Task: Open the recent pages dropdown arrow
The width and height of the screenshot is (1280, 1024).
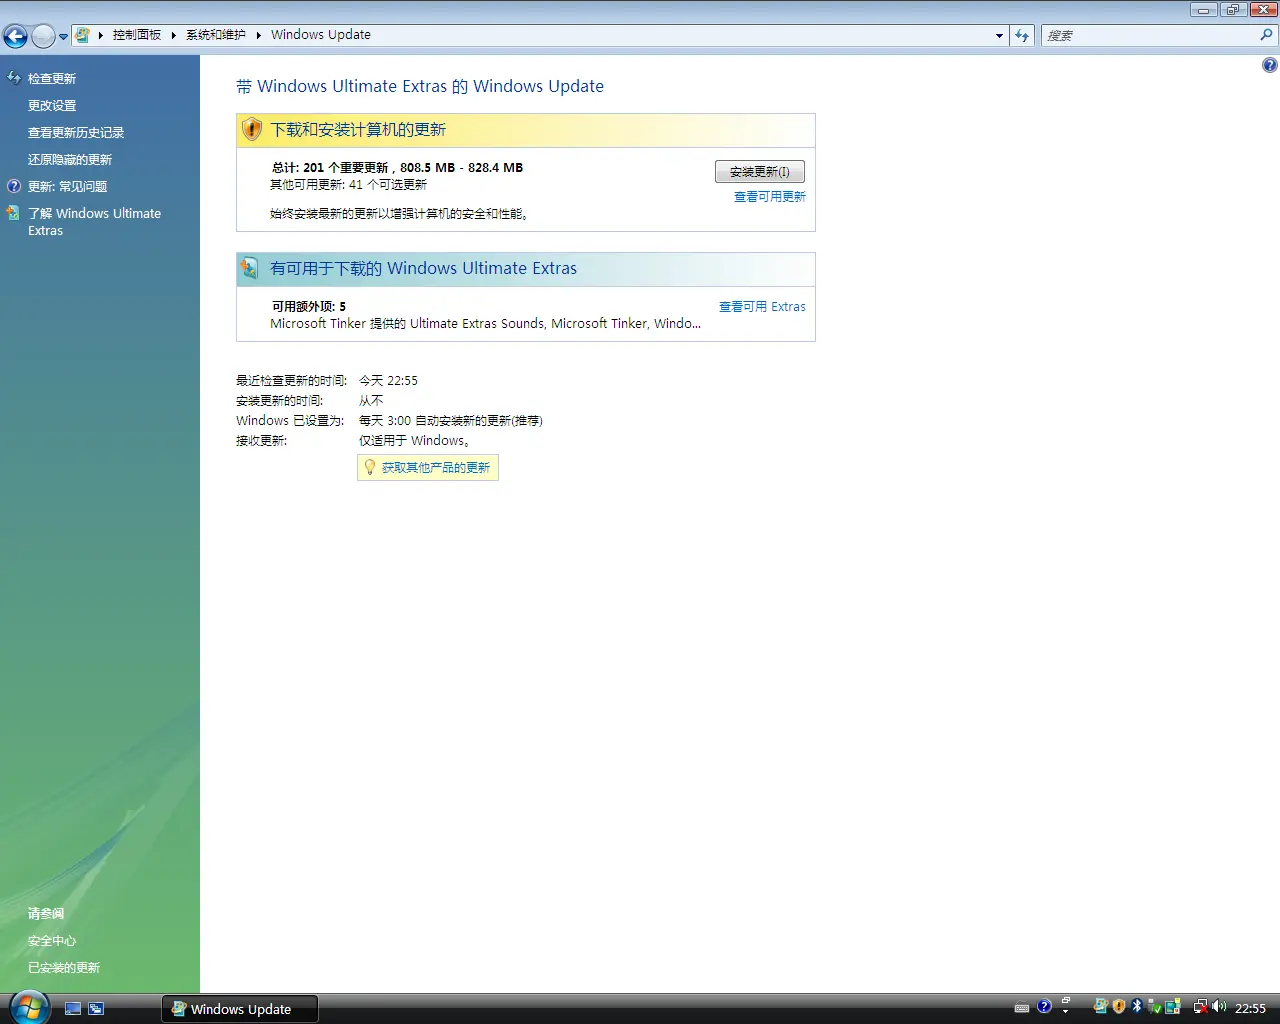Action: [63, 37]
